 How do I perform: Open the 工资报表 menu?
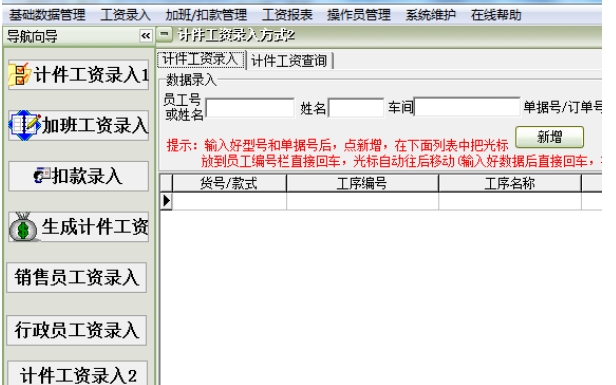pyautogui.click(x=287, y=15)
